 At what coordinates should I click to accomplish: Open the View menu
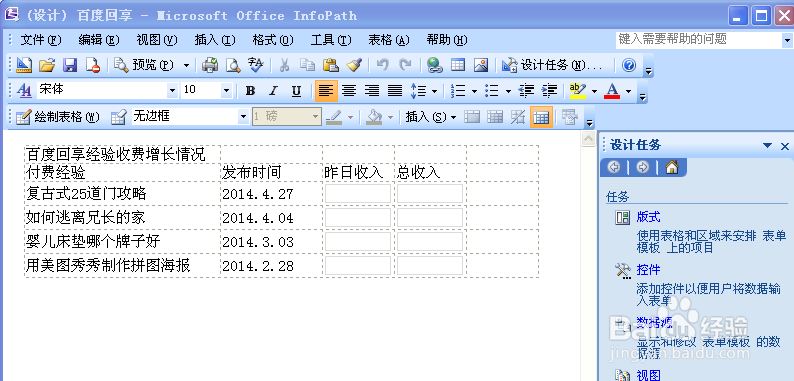tap(157, 40)
